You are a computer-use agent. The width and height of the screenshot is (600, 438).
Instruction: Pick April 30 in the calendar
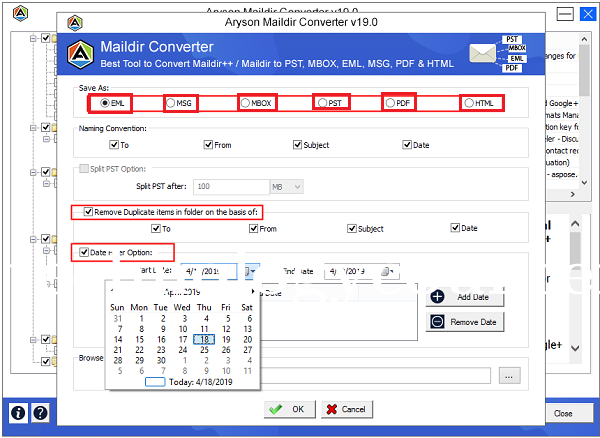(x=161, y=360)
